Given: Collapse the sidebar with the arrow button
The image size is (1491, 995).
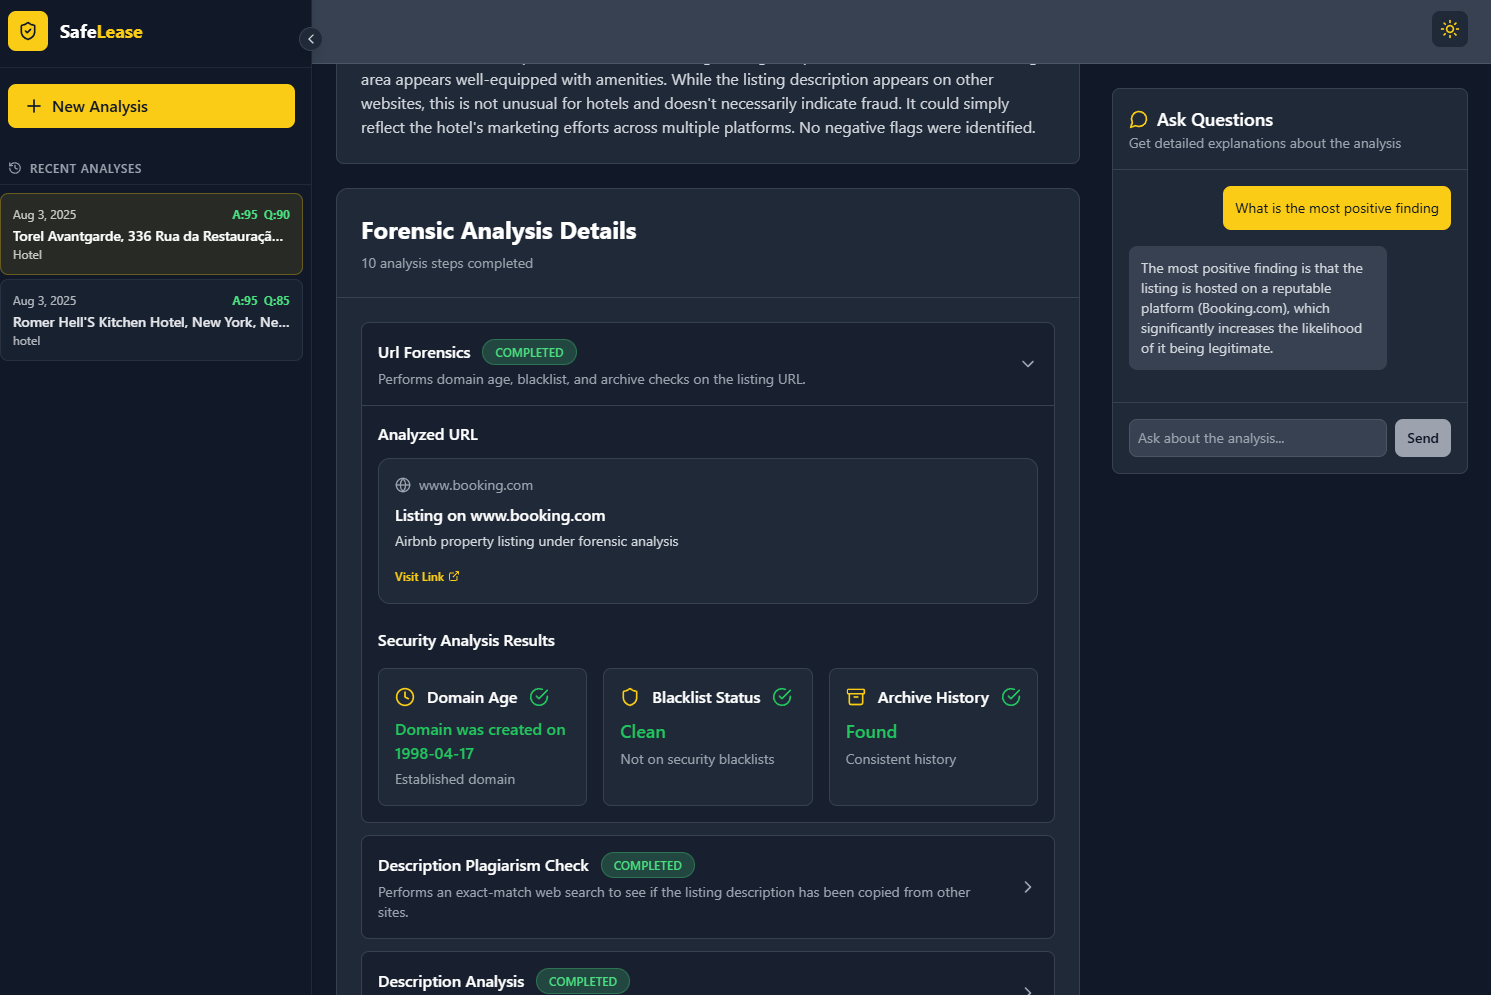Looking at the screenshot, I should click(x=311, y=39).
